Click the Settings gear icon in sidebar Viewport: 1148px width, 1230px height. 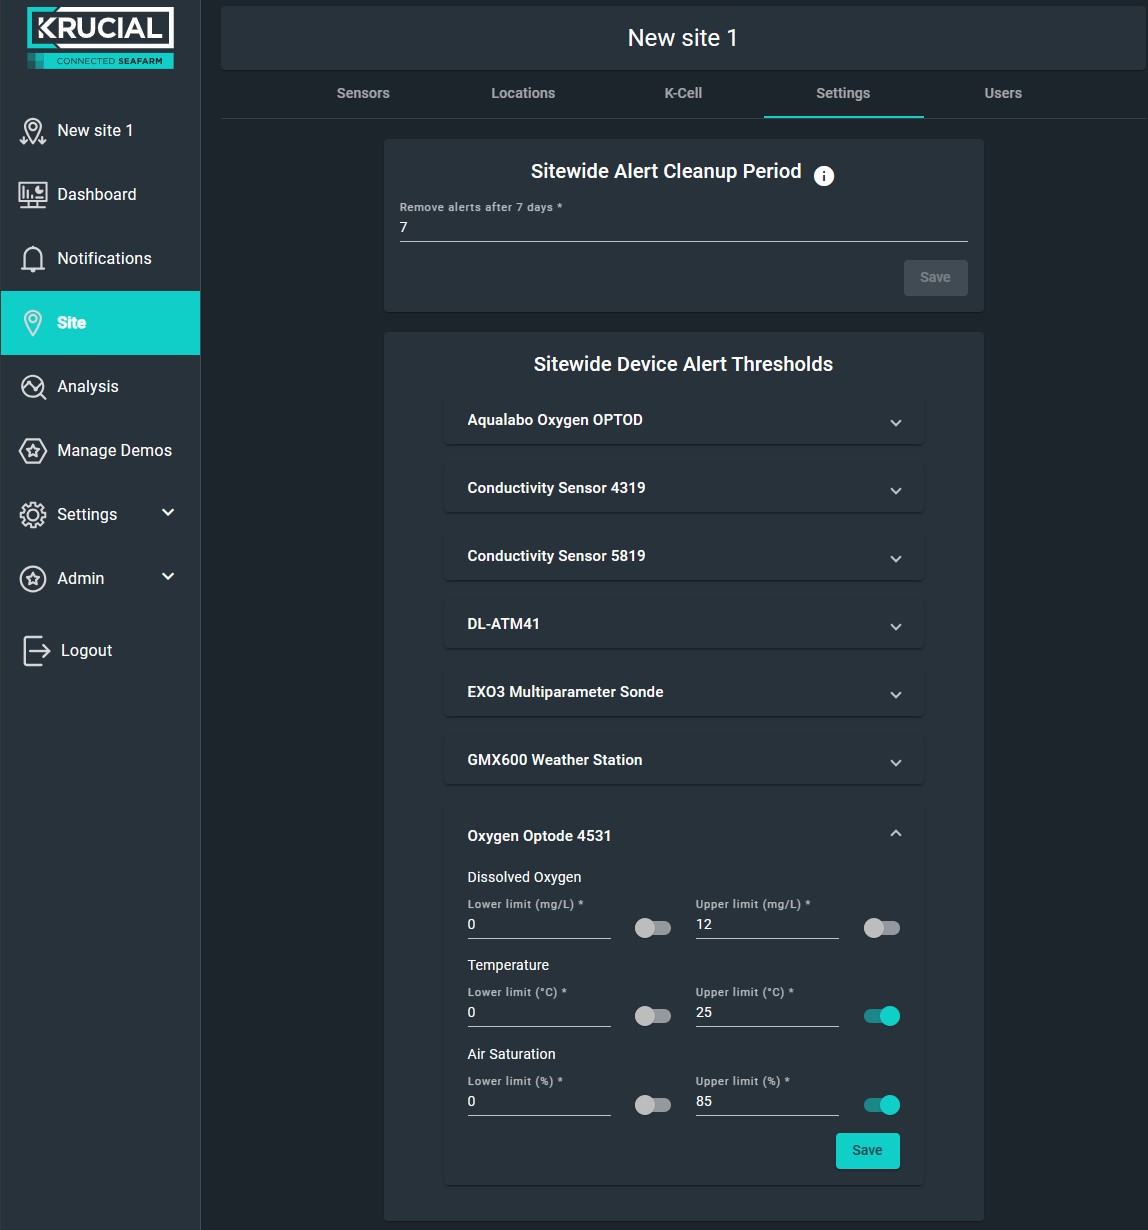[33, 515]
